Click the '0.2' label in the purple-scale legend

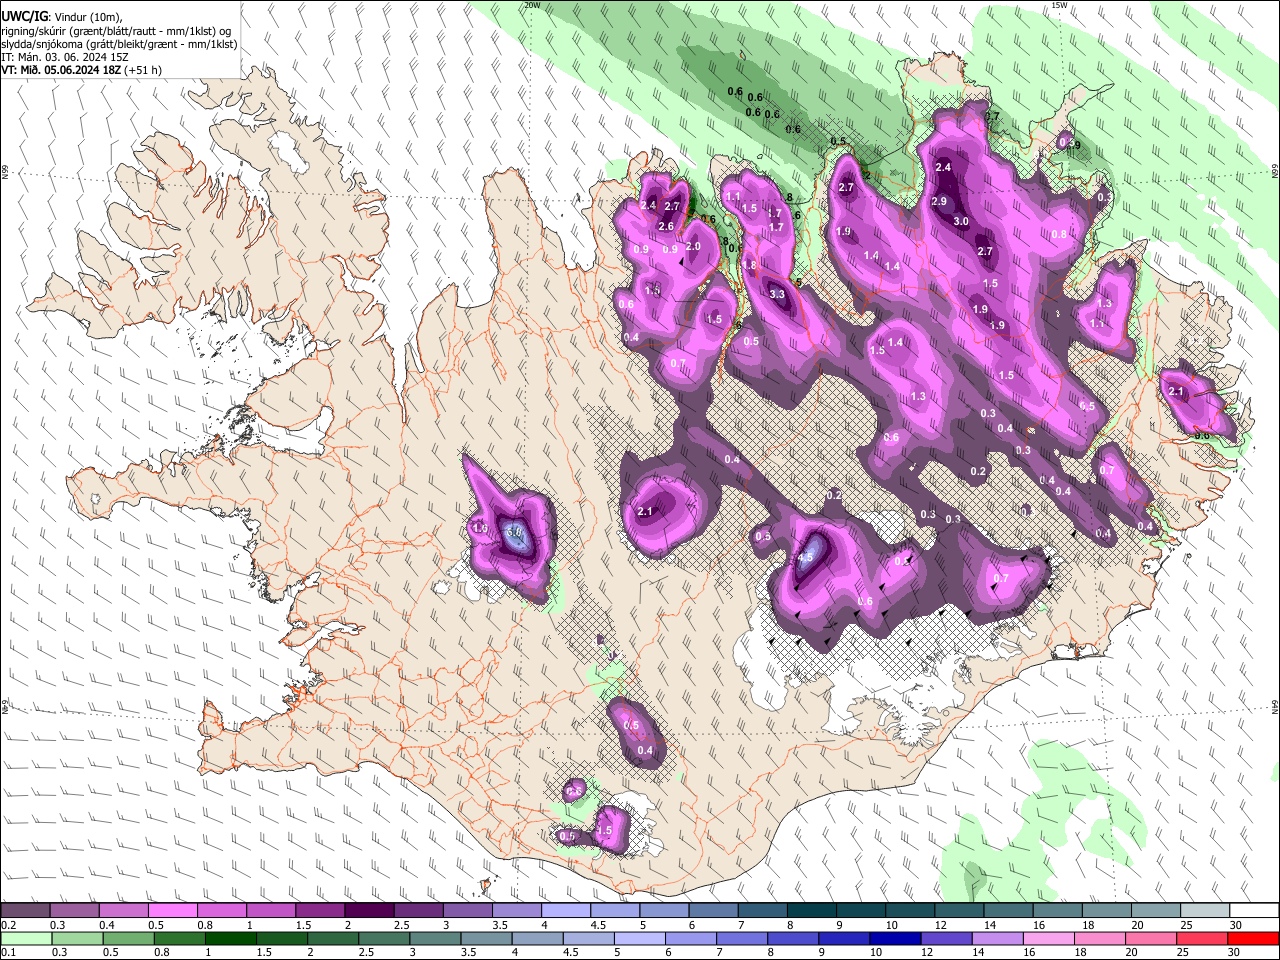[8, 925]
